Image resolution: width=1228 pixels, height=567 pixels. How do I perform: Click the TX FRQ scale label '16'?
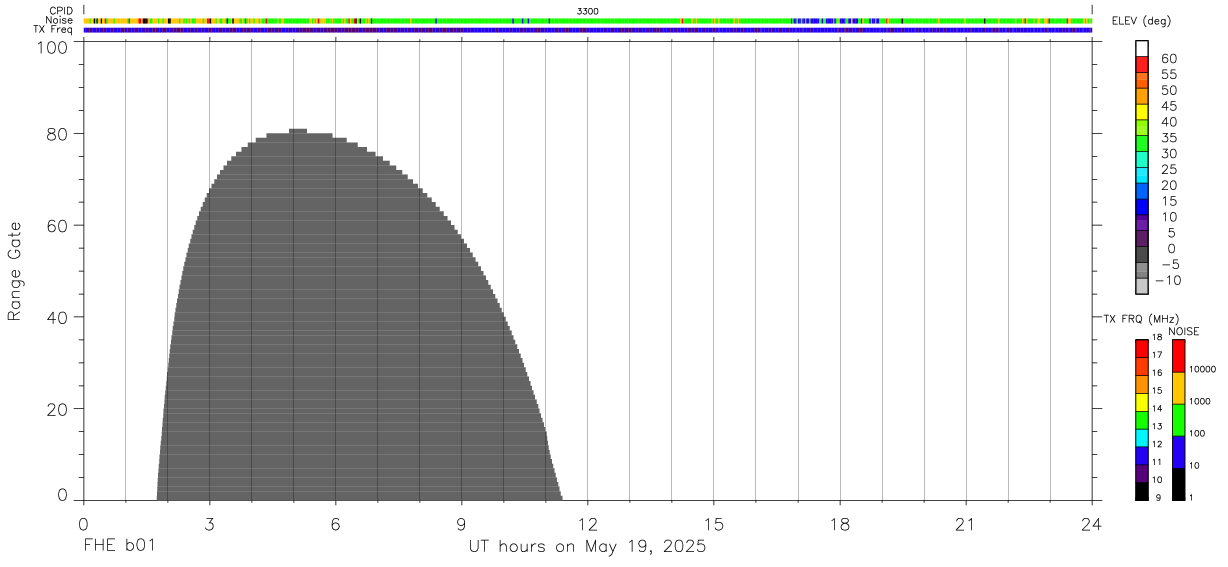click(x=1157, y=372)
